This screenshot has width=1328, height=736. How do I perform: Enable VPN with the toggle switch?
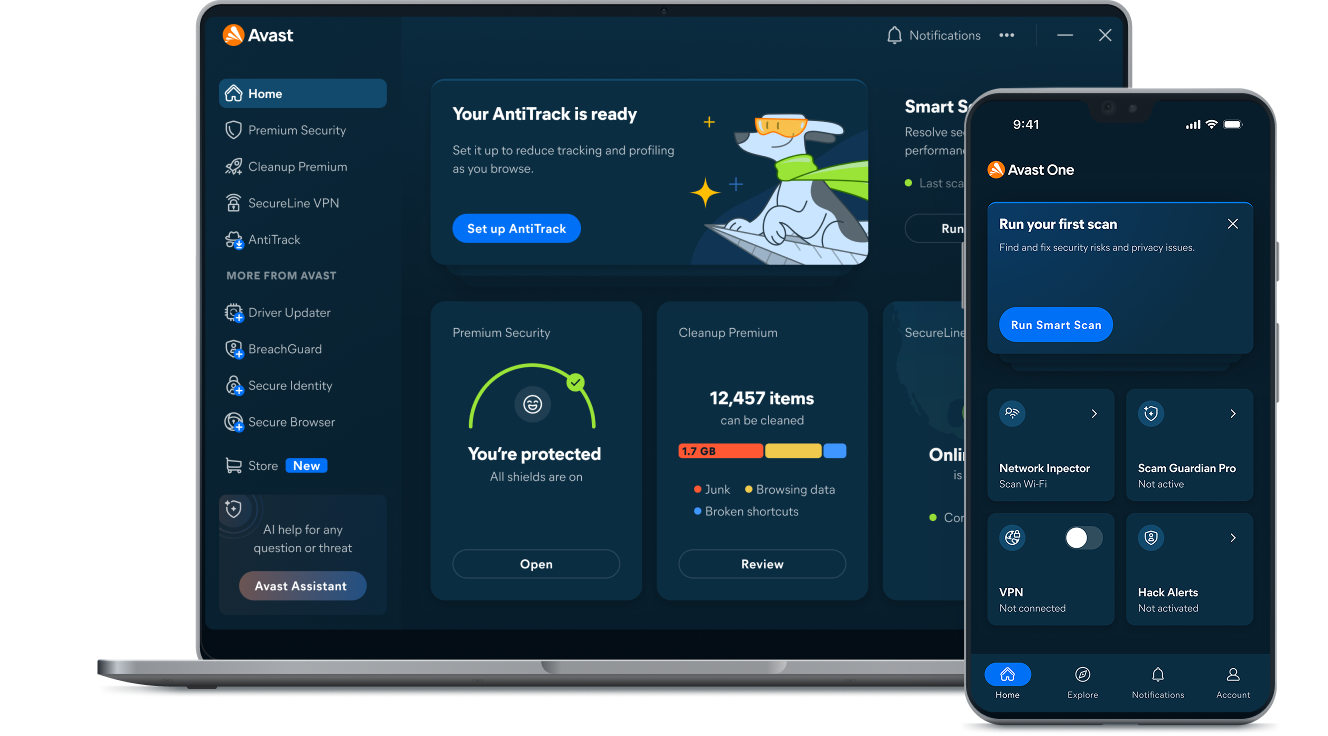(x=1082, y=537)
